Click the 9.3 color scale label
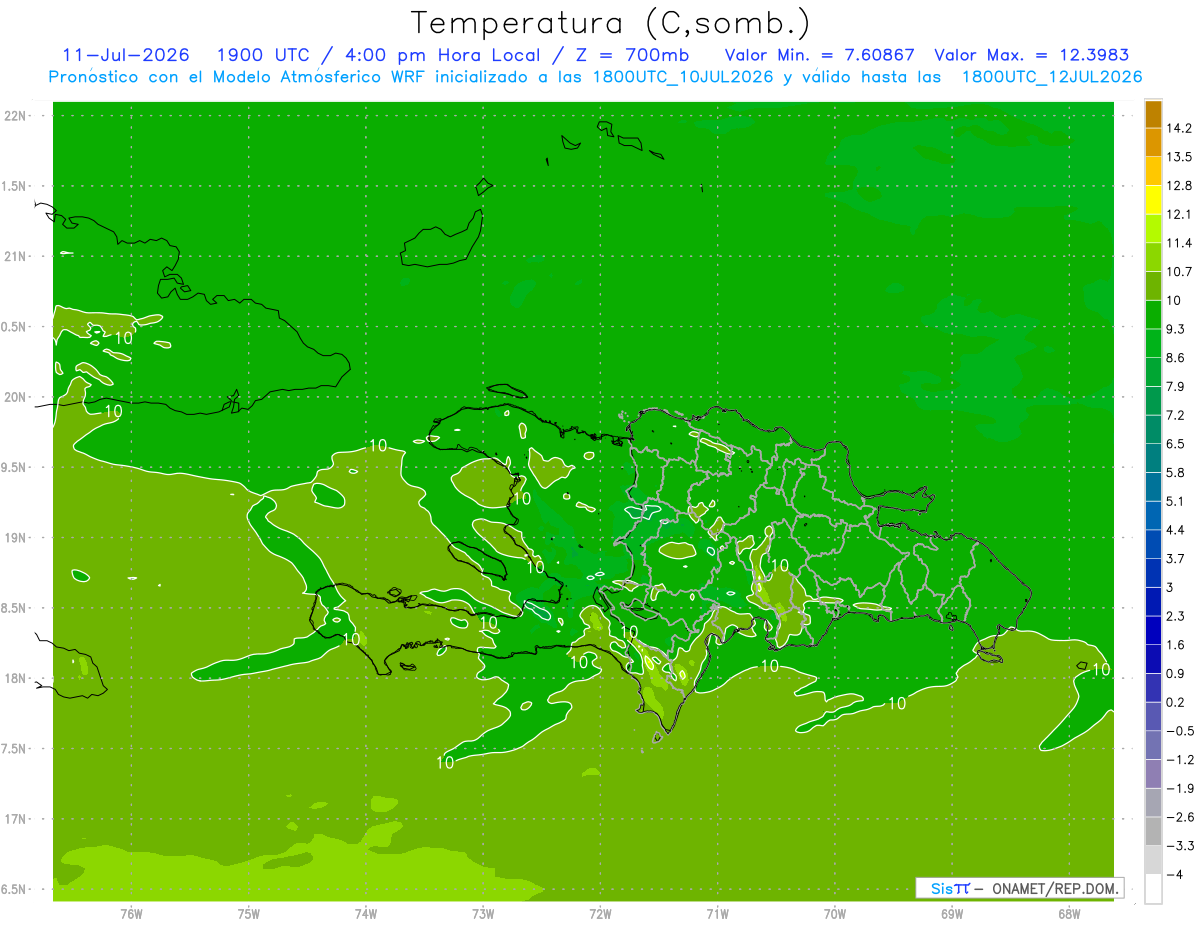Image resolution: width=1200 pixels, height=927 pixels. tap(1176, 329)
